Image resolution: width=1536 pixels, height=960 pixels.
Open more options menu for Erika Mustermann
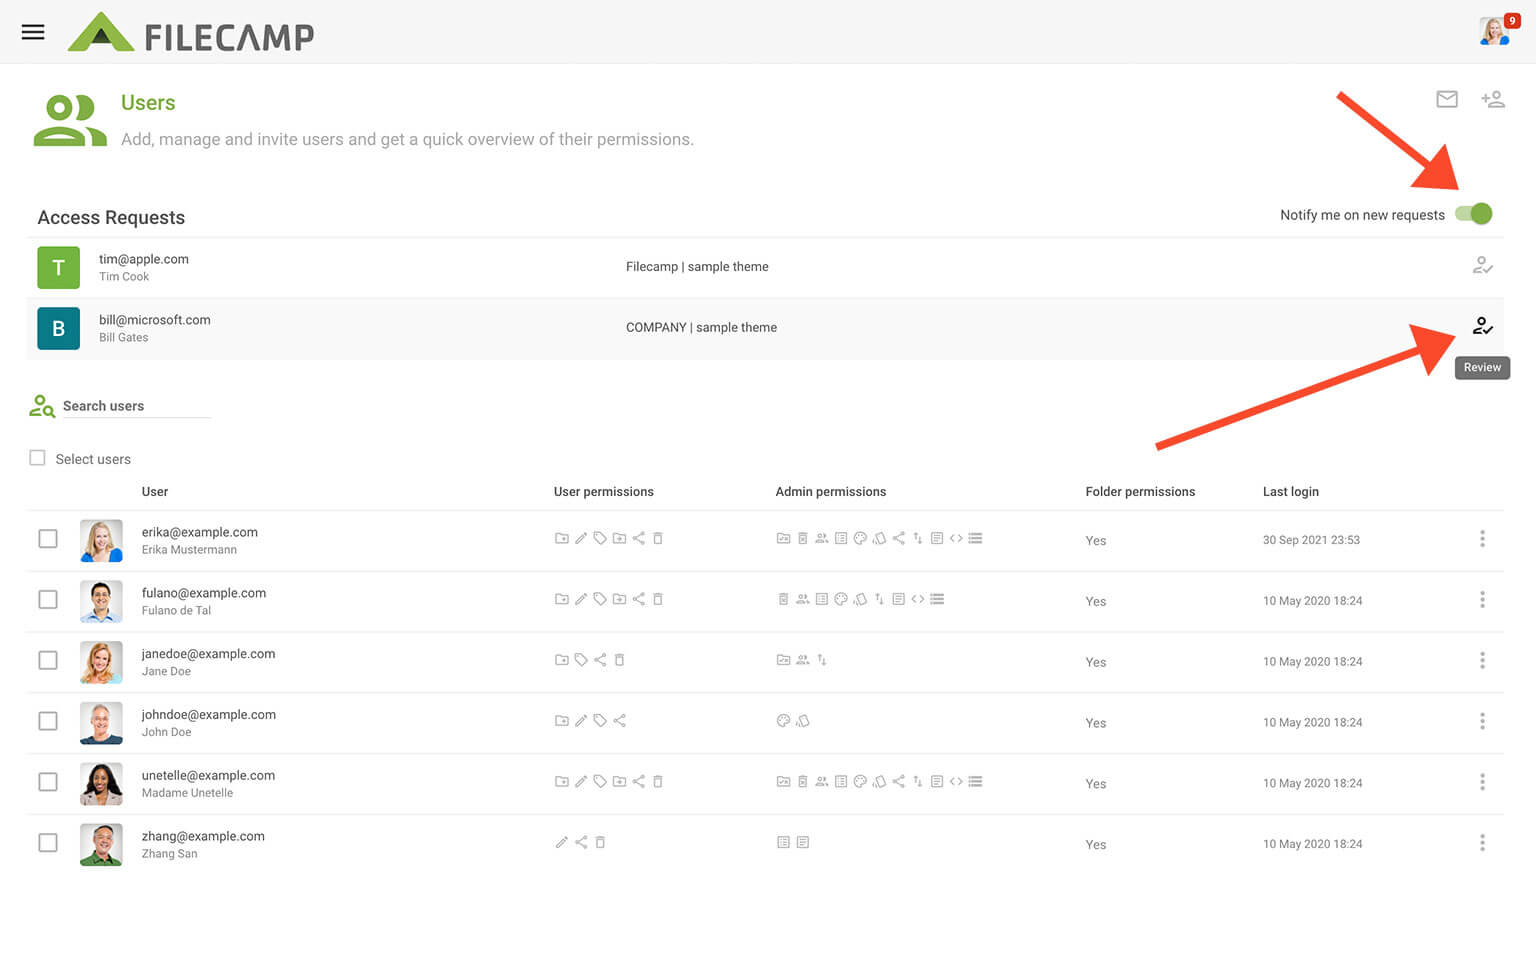point(1482,539)
